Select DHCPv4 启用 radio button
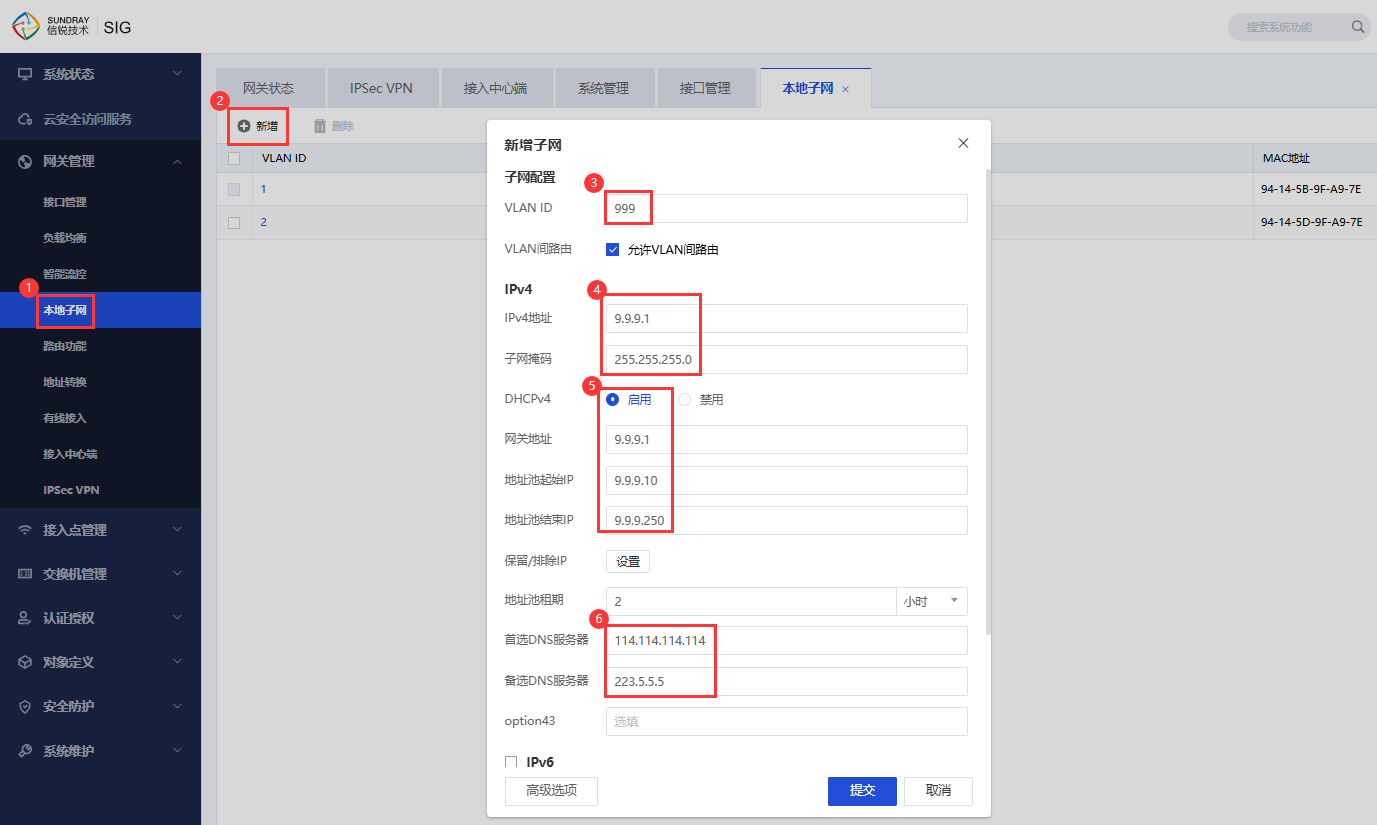Viewport: 1377px width, 825px height. pyautogui.click(x=613, y=399)
